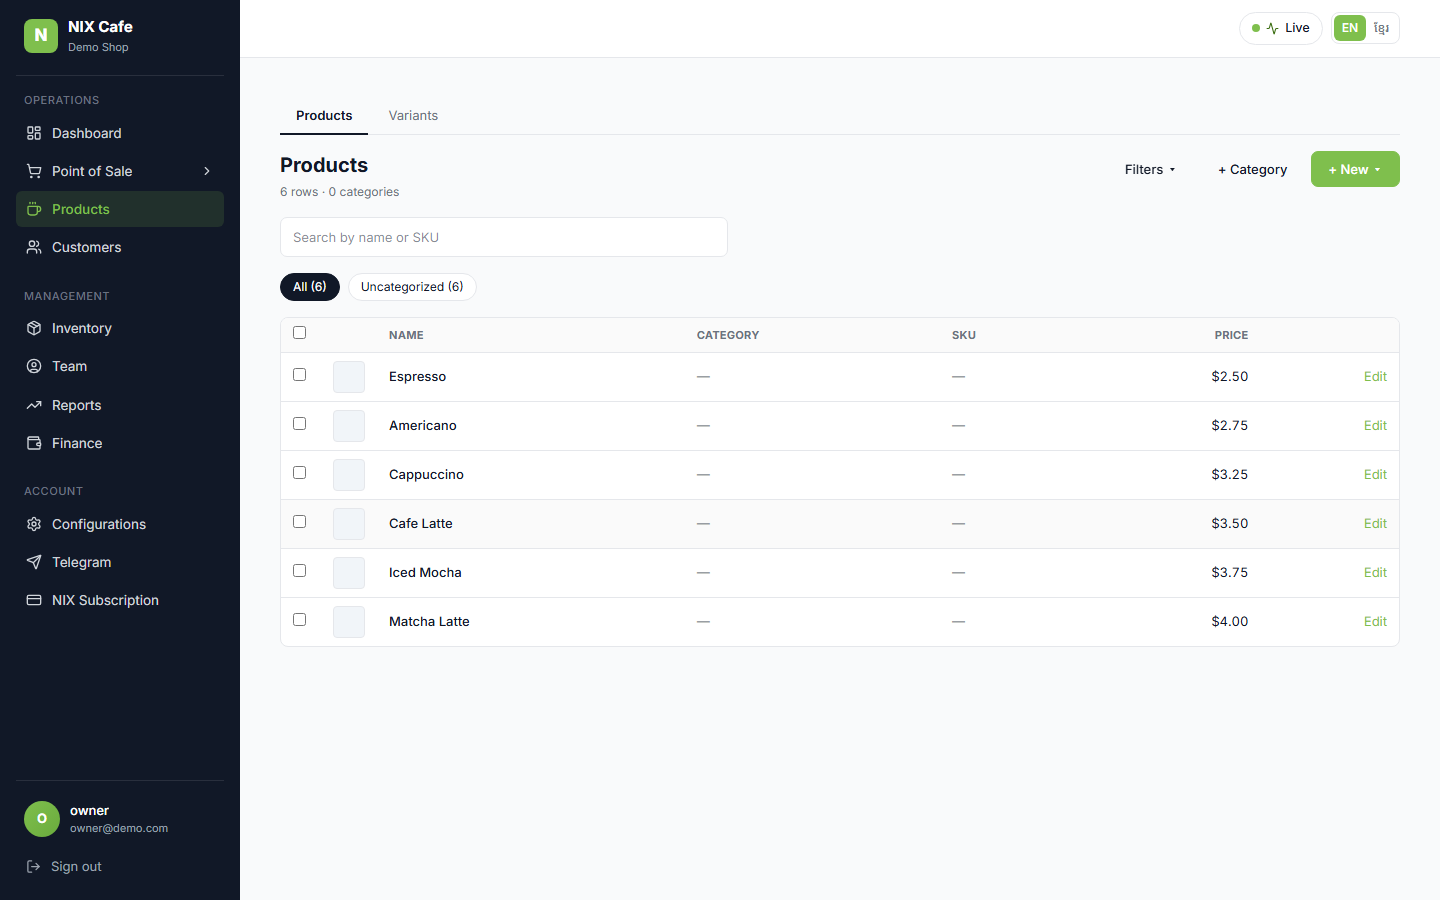Click the SKU column header

point(964,335)
